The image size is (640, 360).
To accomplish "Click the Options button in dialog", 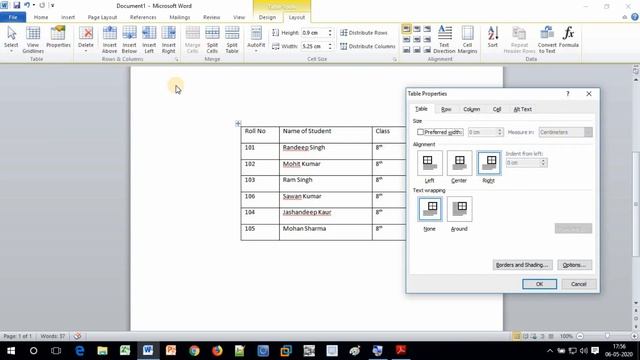I will (x=574, y=265).
